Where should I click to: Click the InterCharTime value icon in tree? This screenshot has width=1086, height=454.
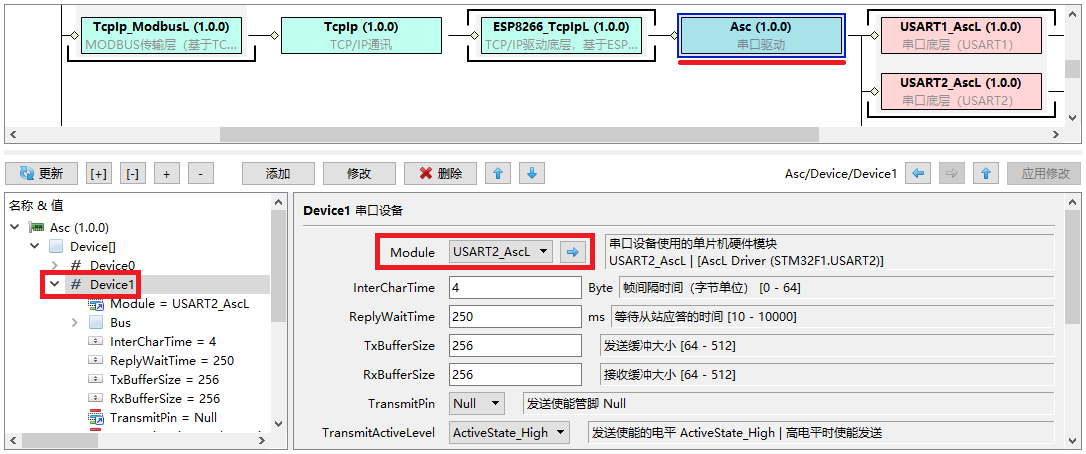(x=96, y=342)
